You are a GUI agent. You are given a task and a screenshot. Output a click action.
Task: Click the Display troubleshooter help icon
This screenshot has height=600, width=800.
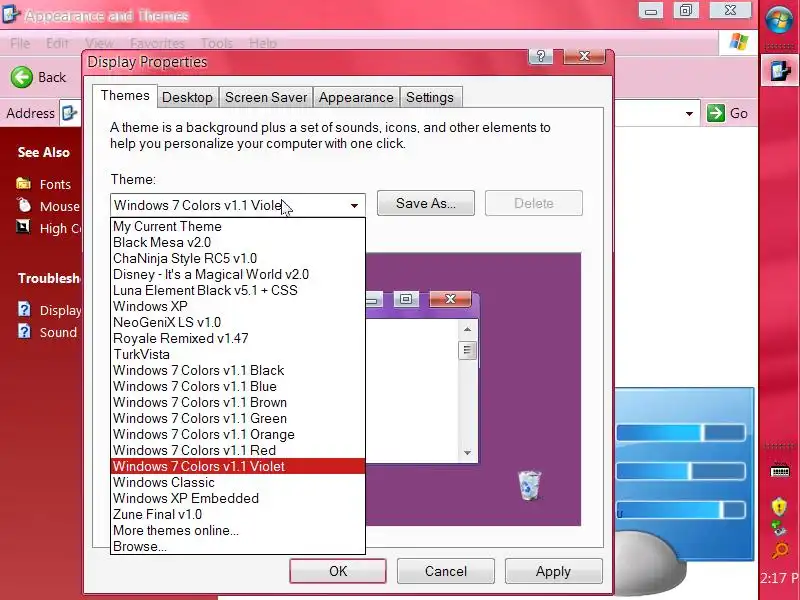(24, 309)
